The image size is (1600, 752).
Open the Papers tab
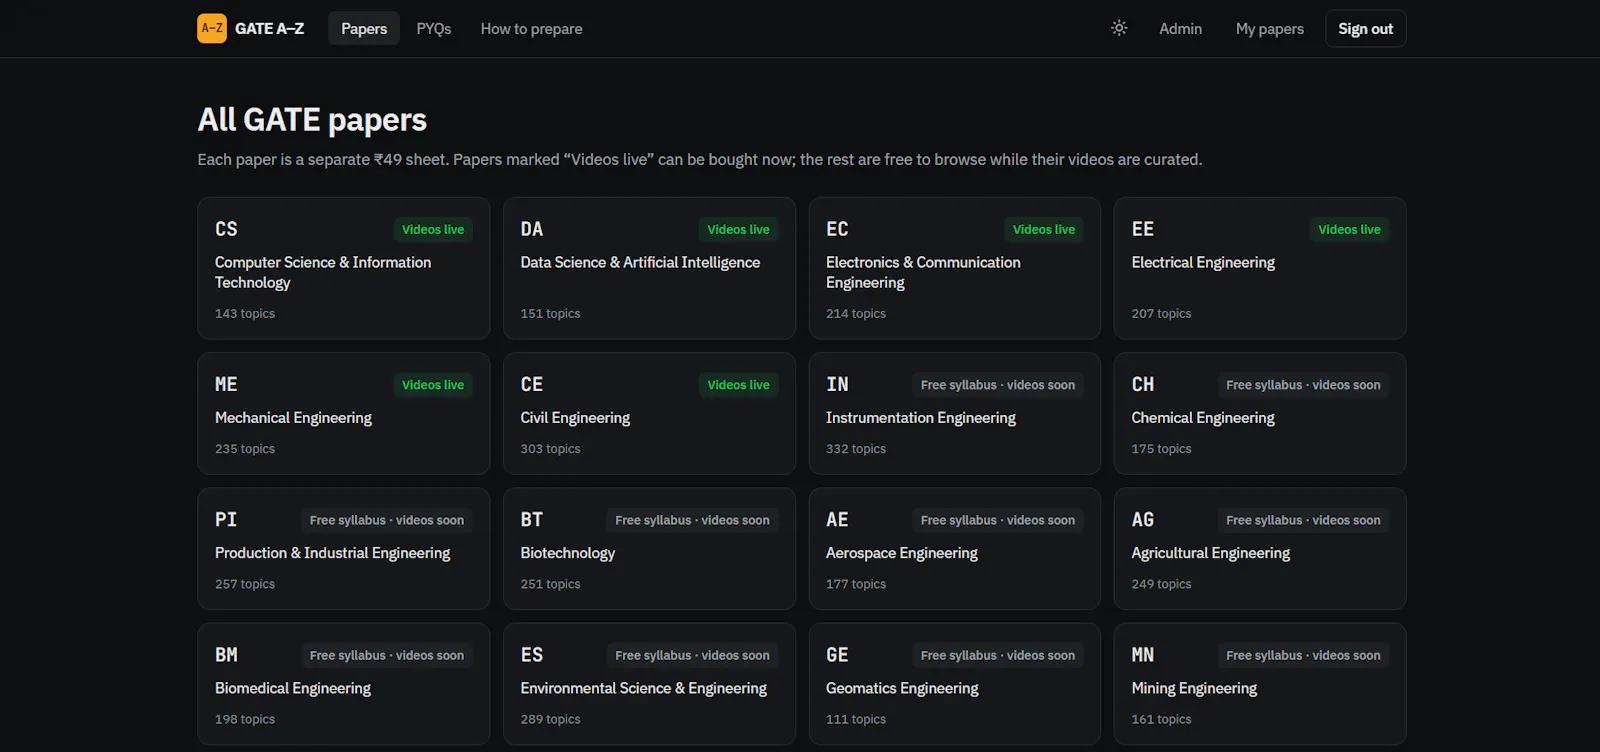[x=364, y=28]
